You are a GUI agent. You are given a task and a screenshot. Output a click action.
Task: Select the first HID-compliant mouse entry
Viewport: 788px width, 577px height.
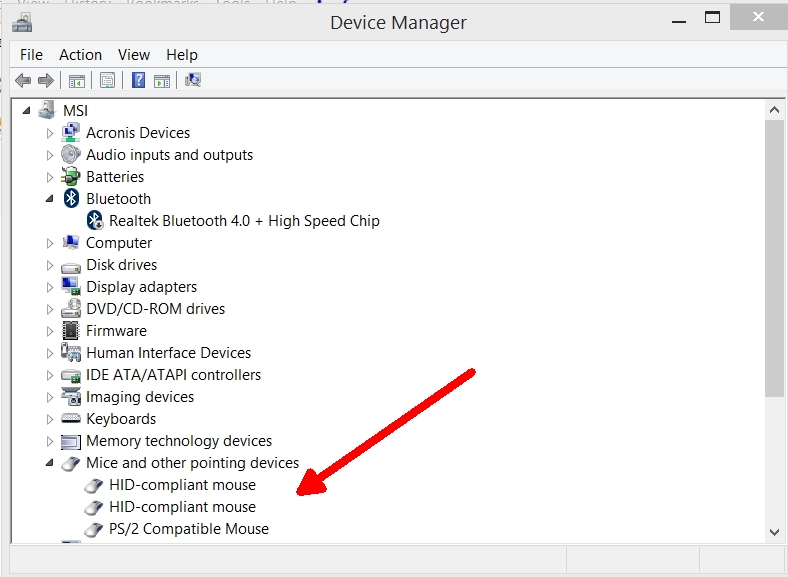(x=182, y=485)
